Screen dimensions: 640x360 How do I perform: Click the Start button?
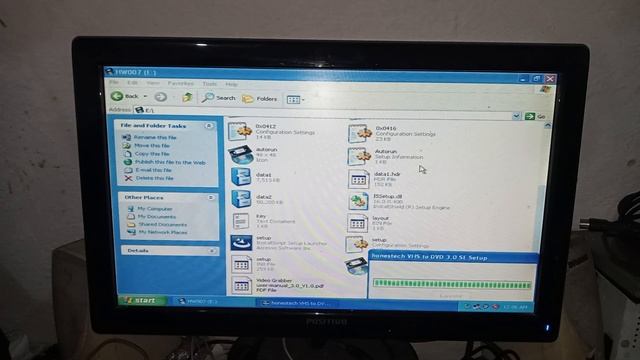[142, 300]
